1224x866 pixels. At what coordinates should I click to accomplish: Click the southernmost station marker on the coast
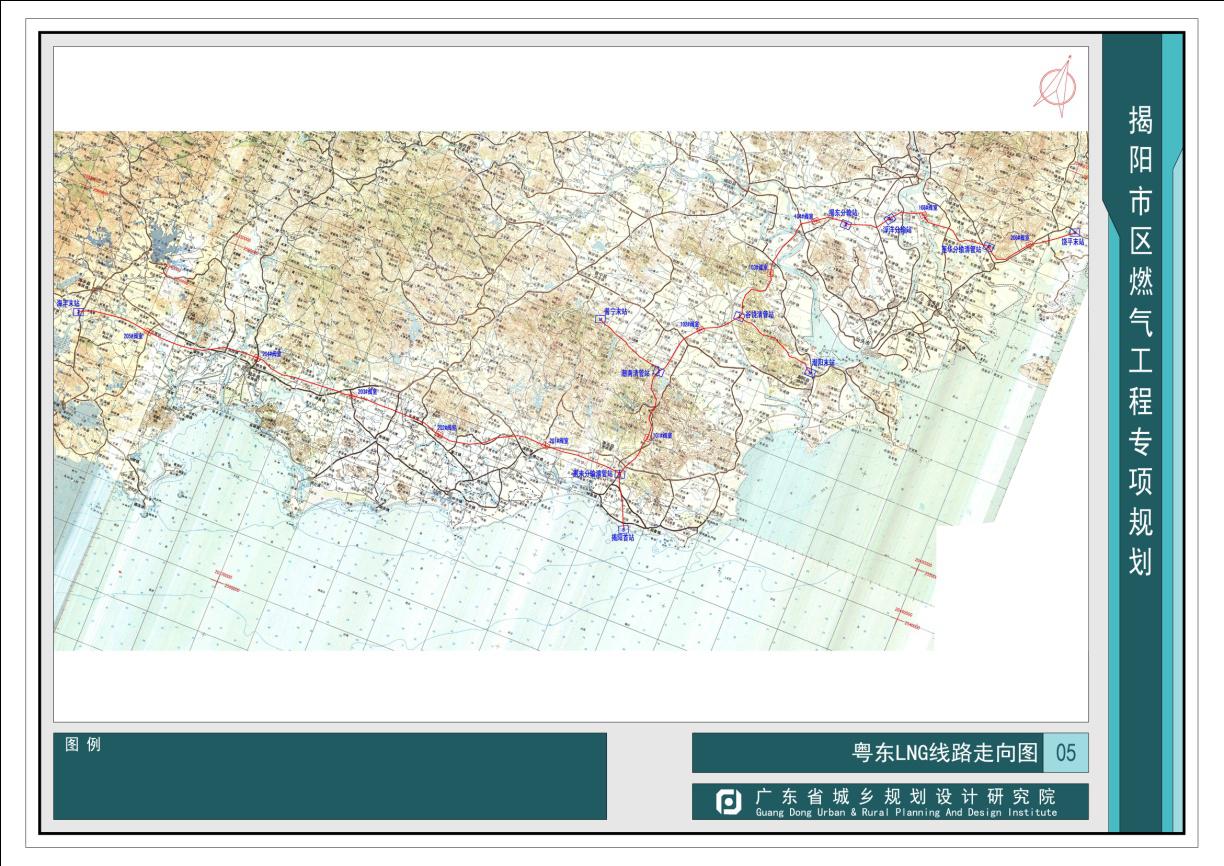pyautogui.click(x=624, y=528)
